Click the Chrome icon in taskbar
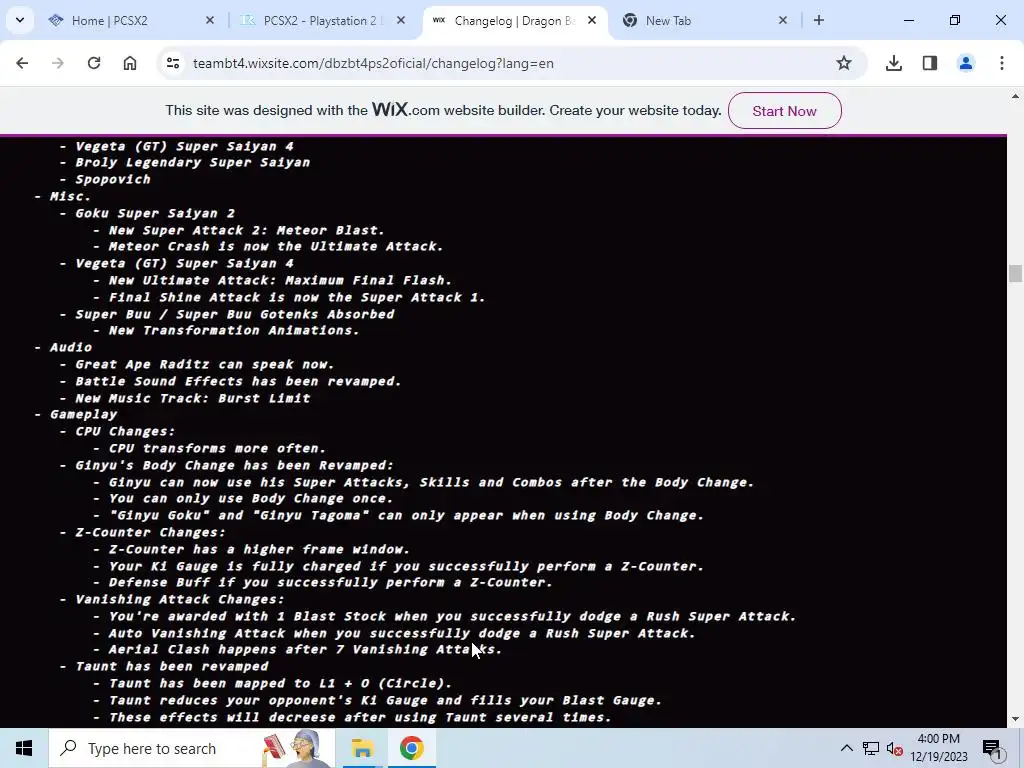 point(411,748)
